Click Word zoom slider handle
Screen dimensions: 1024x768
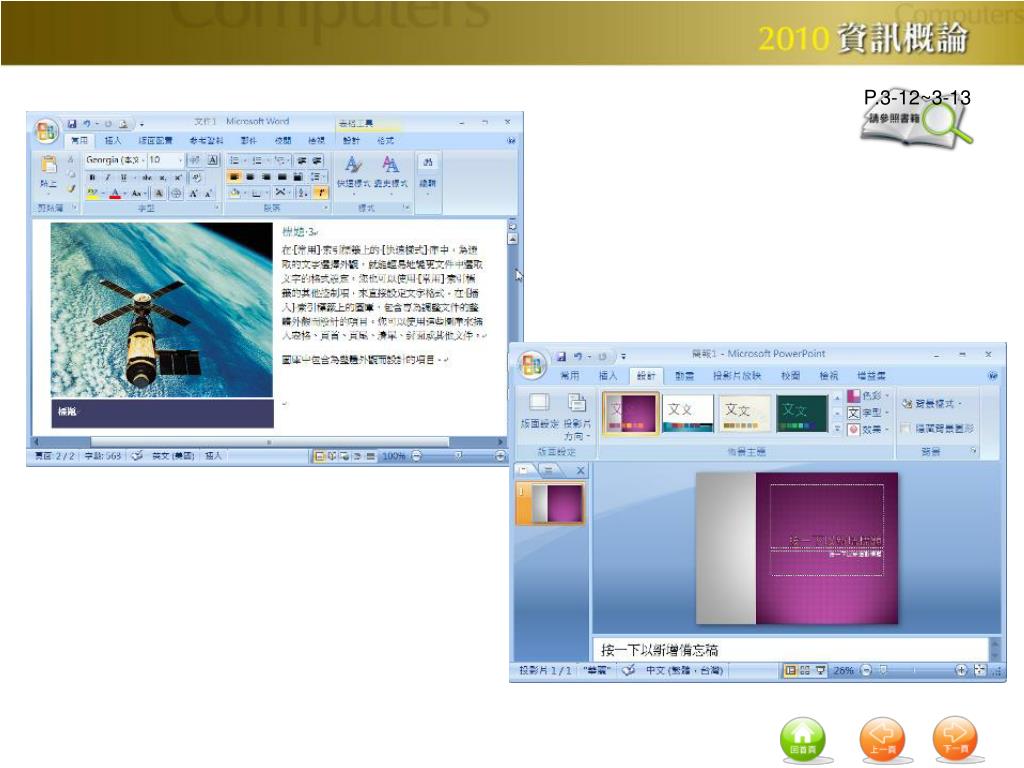pos(458,456)
